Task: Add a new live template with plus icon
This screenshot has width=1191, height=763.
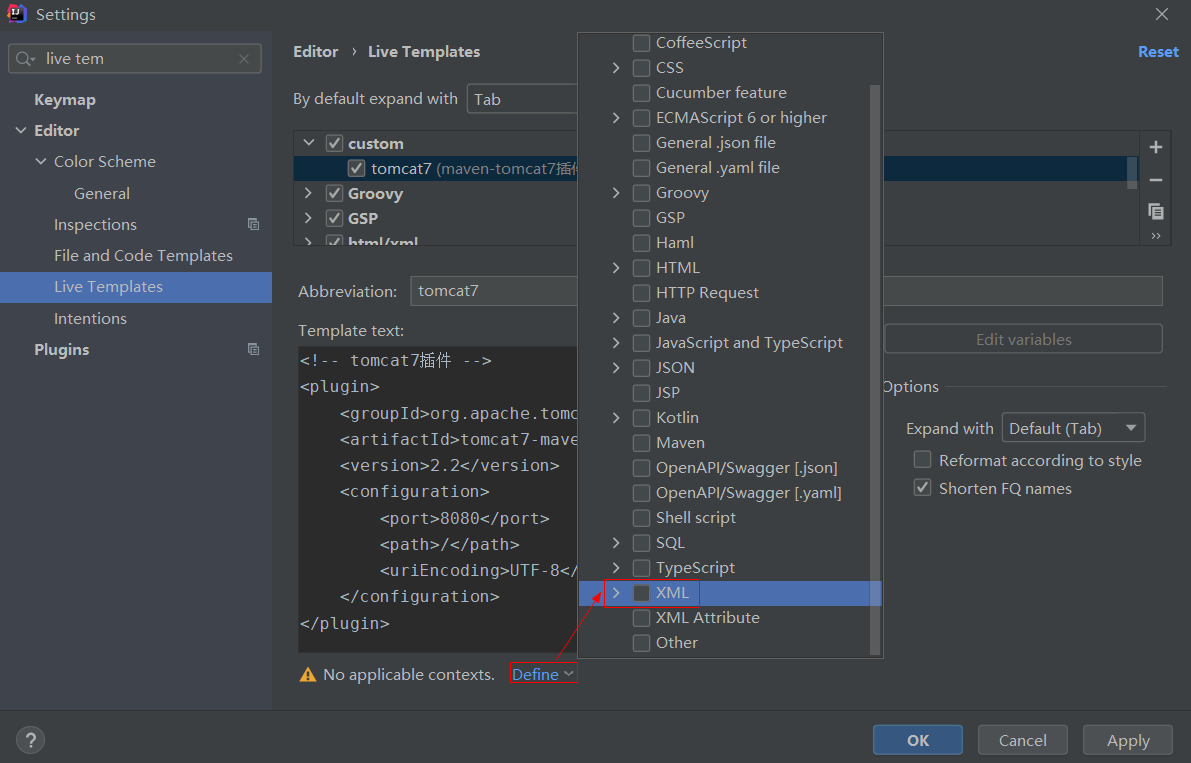Action: point(1155,147)
